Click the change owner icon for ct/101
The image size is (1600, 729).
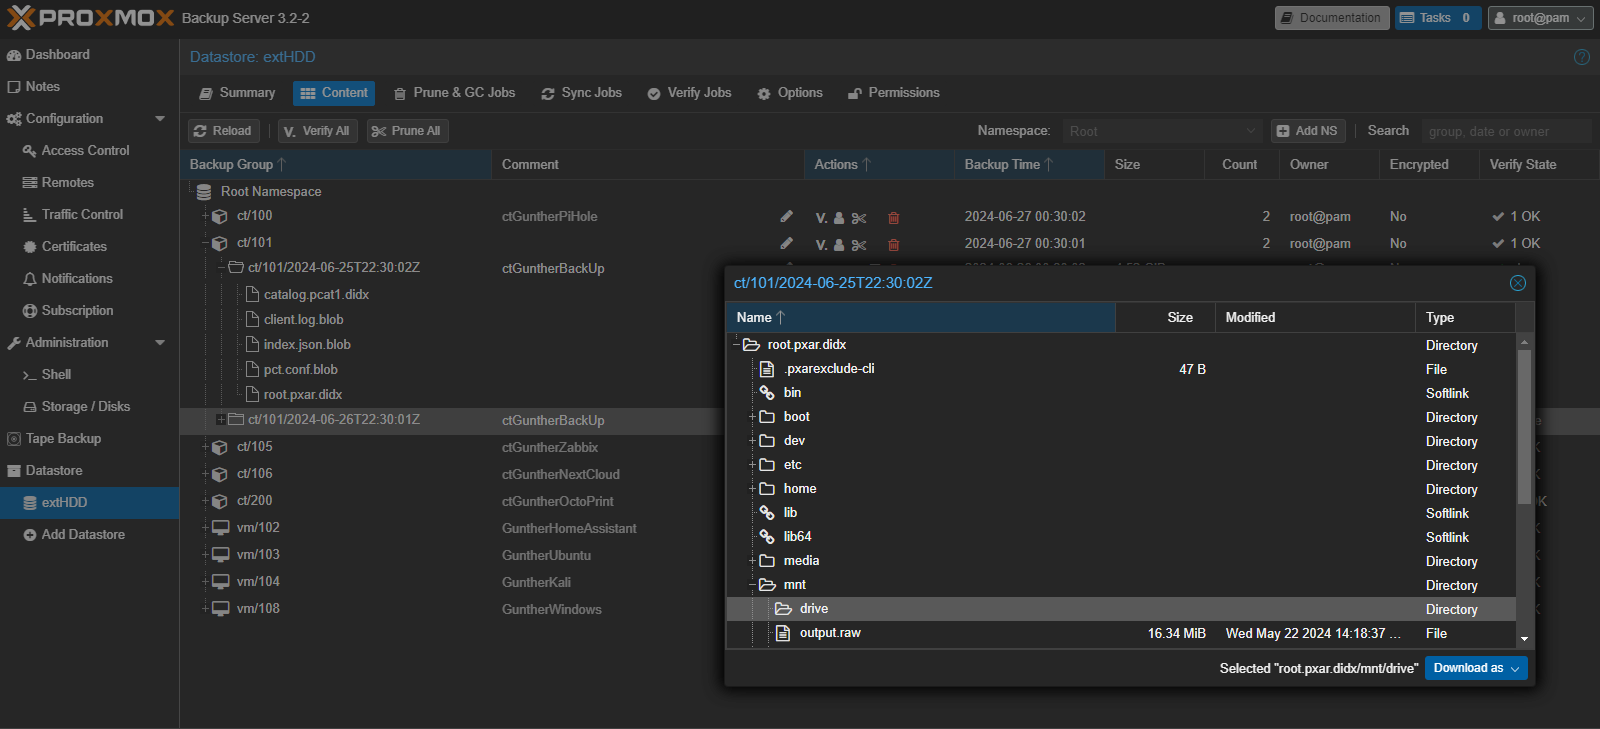(x=839, y=244)
